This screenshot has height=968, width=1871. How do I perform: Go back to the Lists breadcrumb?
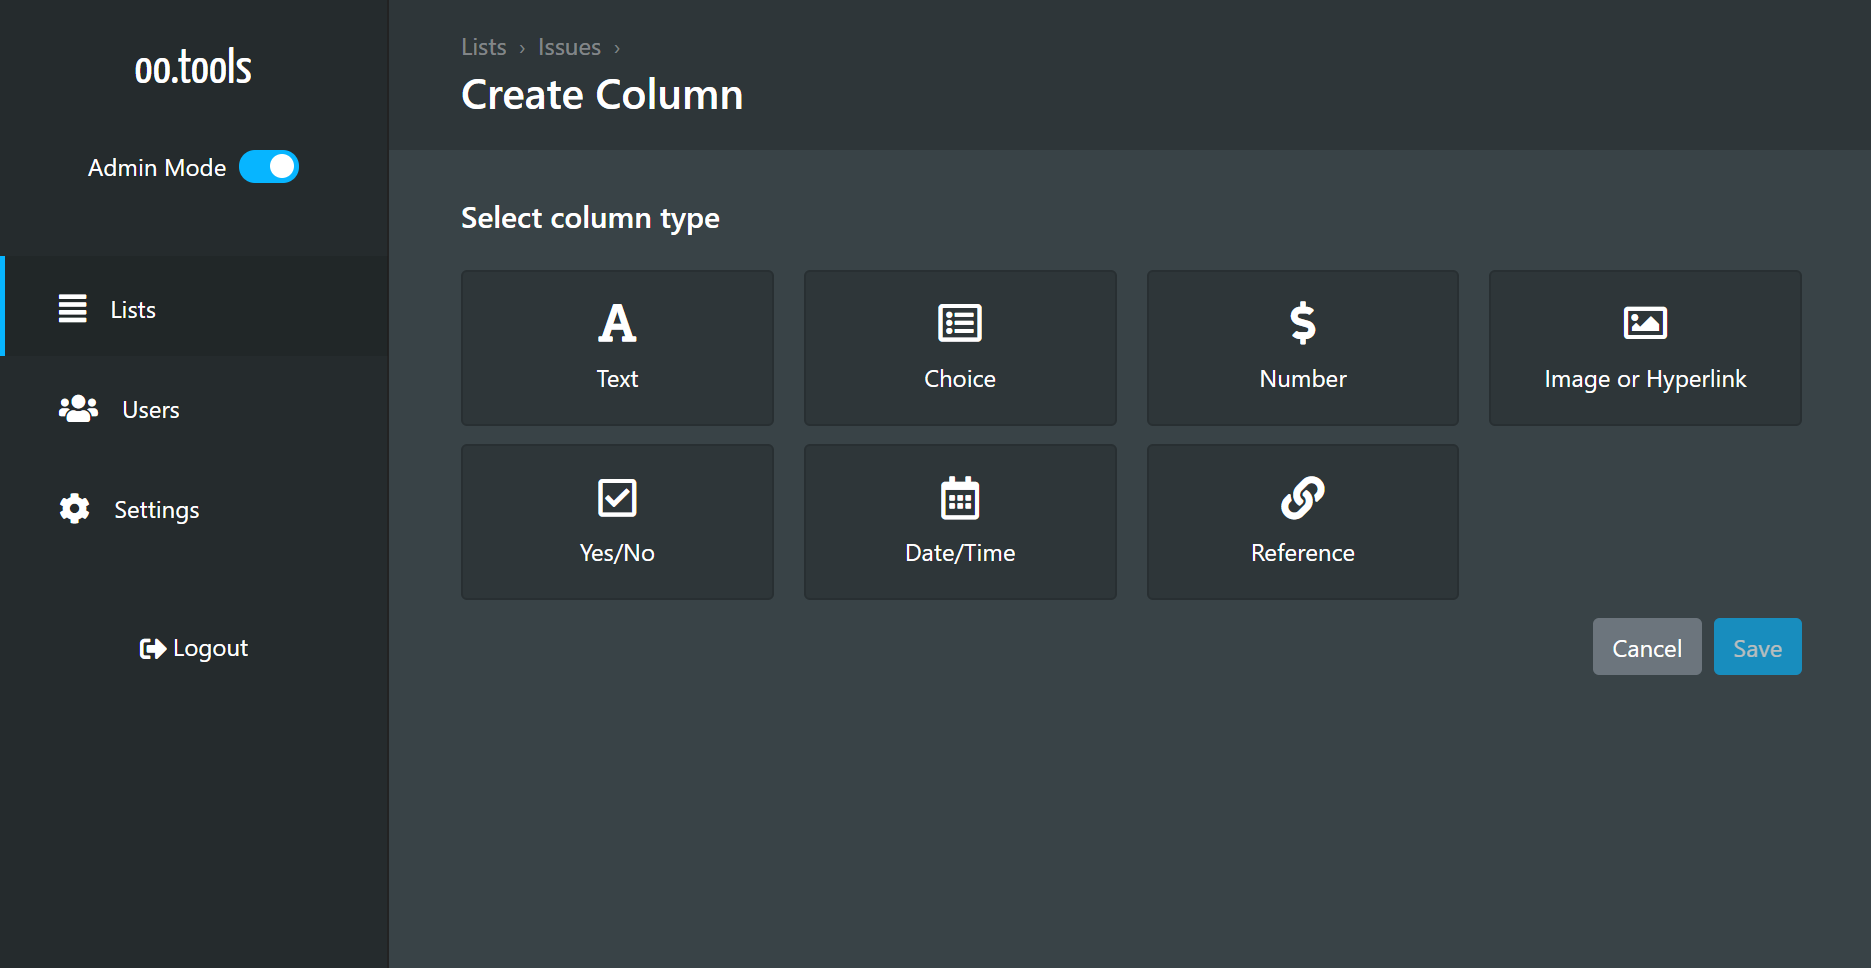point(483,47)
